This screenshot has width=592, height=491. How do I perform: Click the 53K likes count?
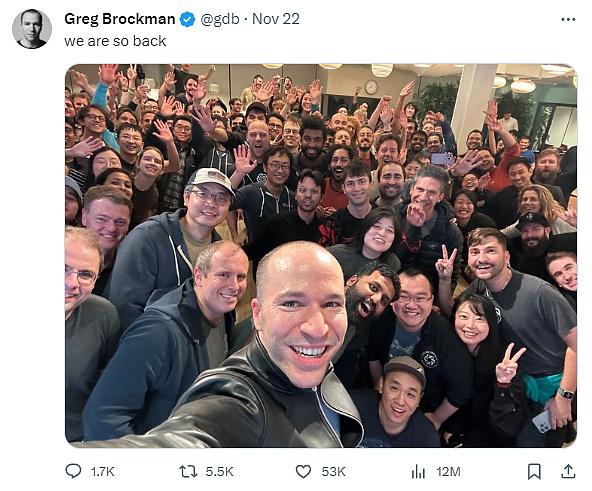click(333, 472)
